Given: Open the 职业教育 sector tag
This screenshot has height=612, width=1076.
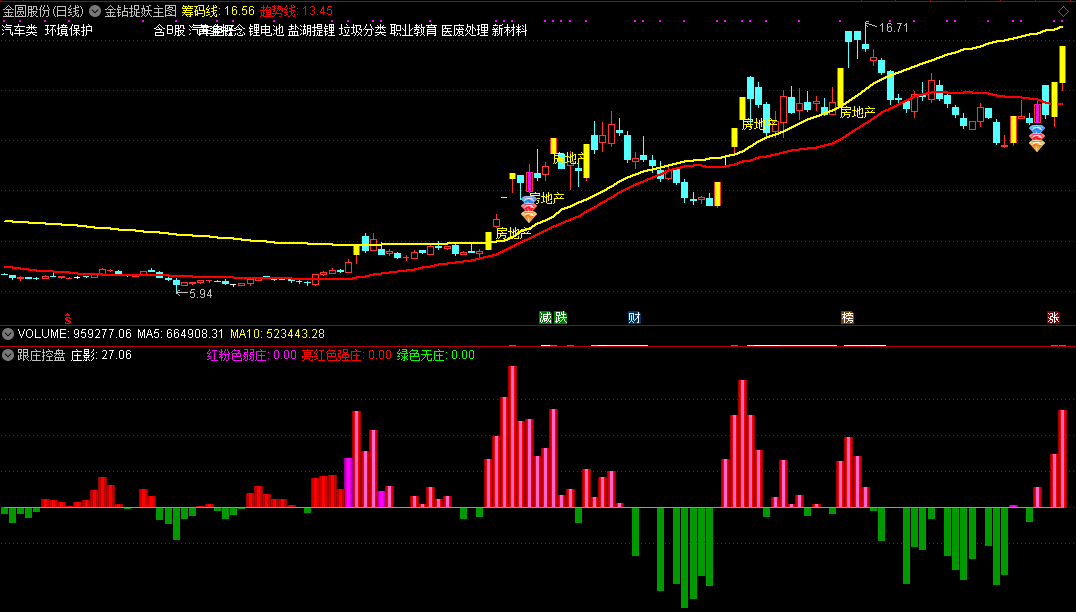Looking at the screenshot, I should [x=413, y=30].
